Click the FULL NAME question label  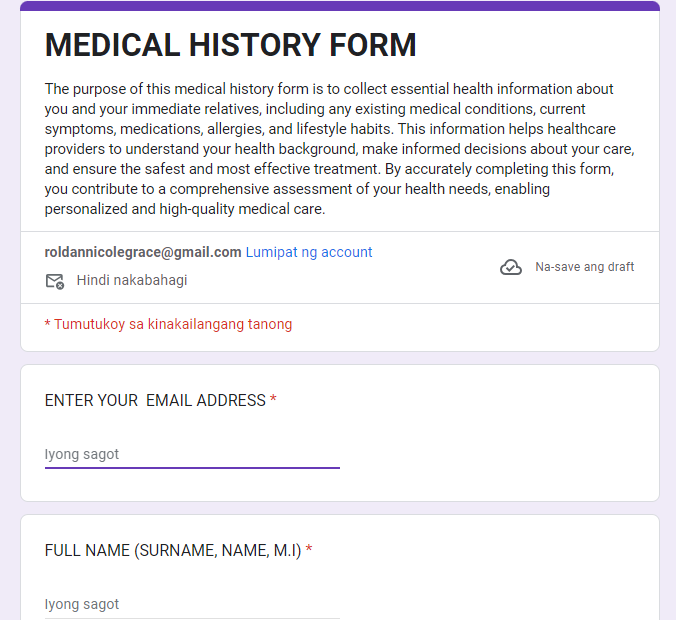pyautogui.click(x=173, y=550)
